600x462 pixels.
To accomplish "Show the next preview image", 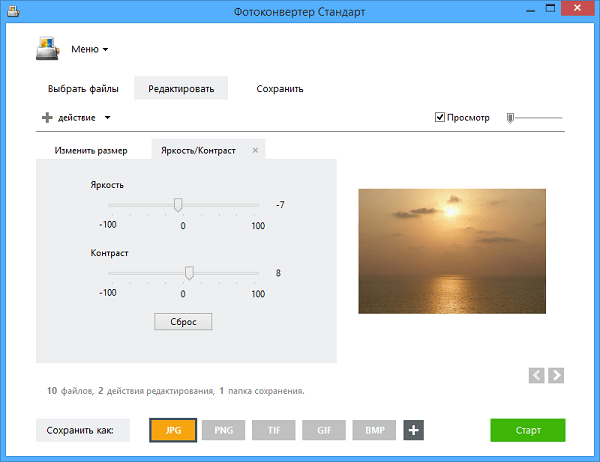I will (x=556, y=375).
